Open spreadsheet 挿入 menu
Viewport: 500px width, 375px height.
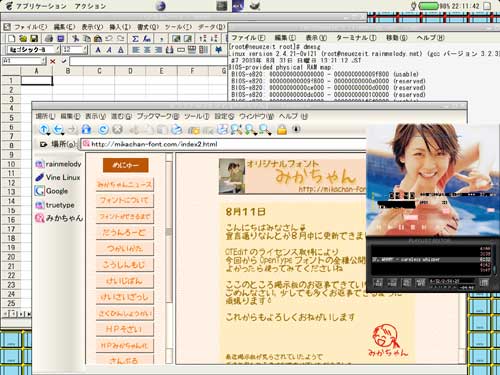(x=120, y=27)
